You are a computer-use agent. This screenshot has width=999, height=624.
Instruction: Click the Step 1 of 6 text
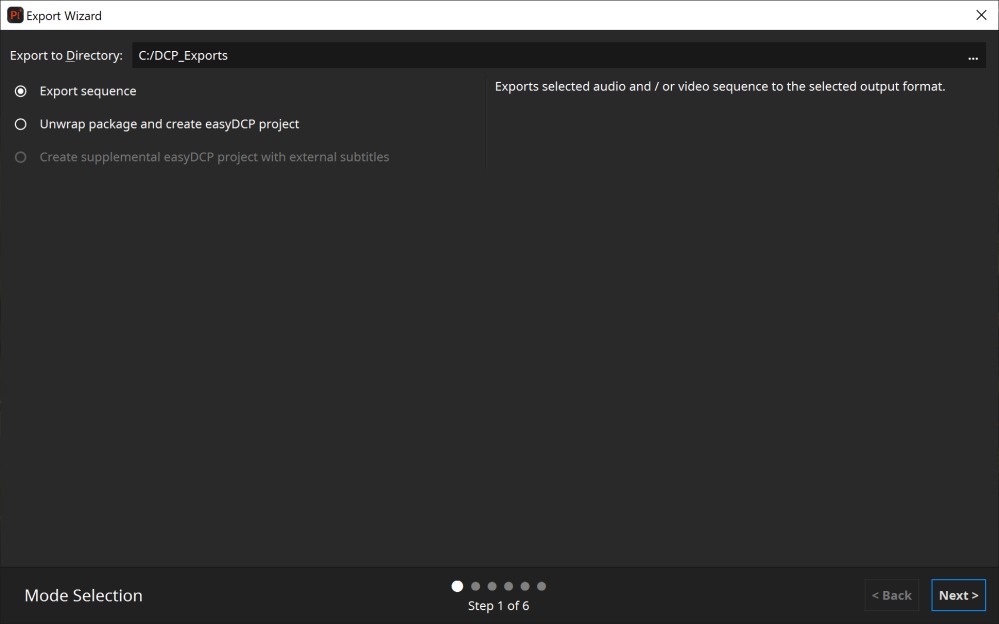498,606
